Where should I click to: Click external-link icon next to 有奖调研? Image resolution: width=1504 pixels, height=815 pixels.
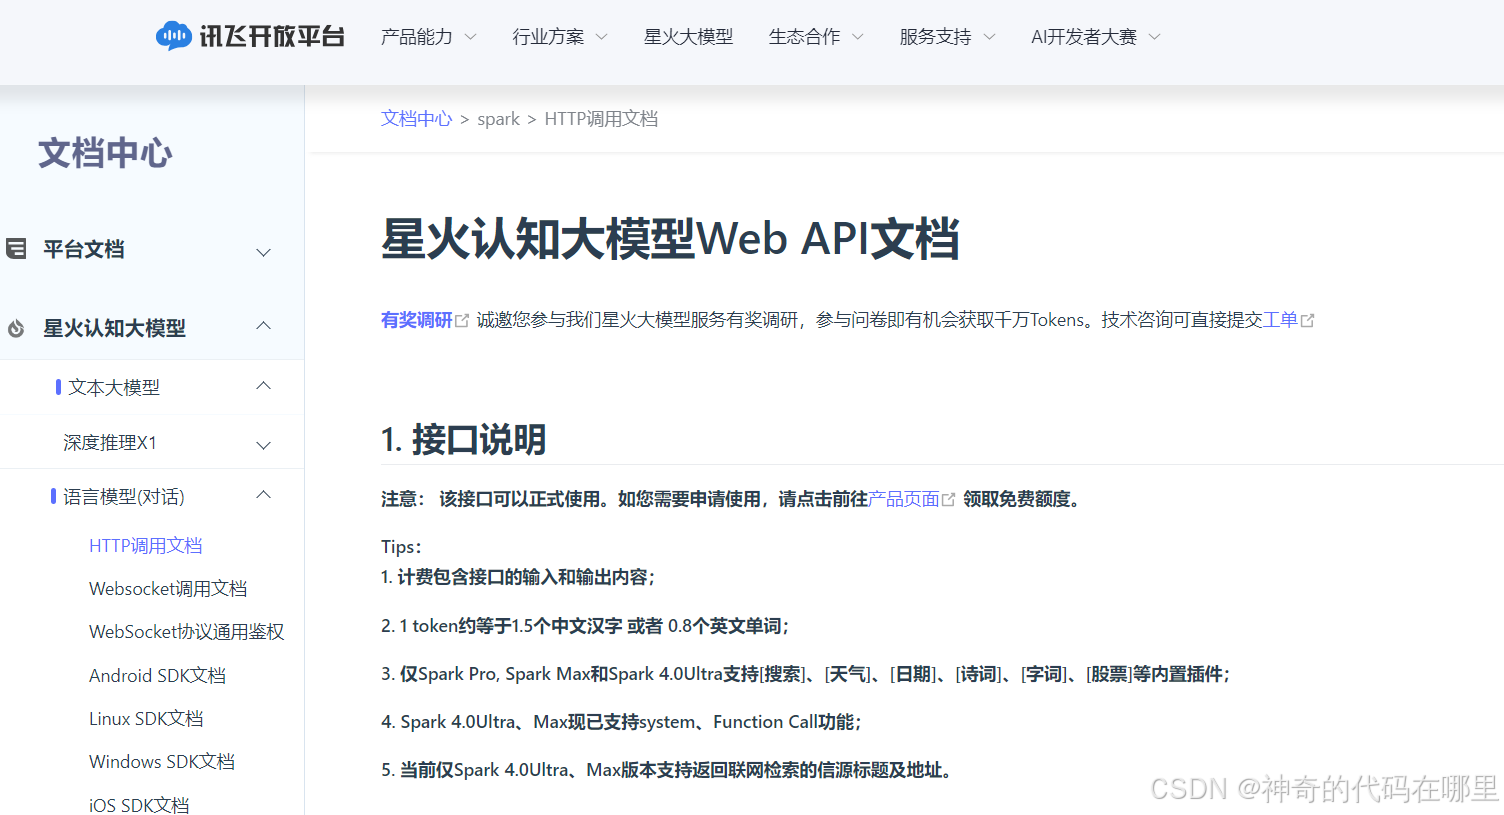(x=462, y=321)
